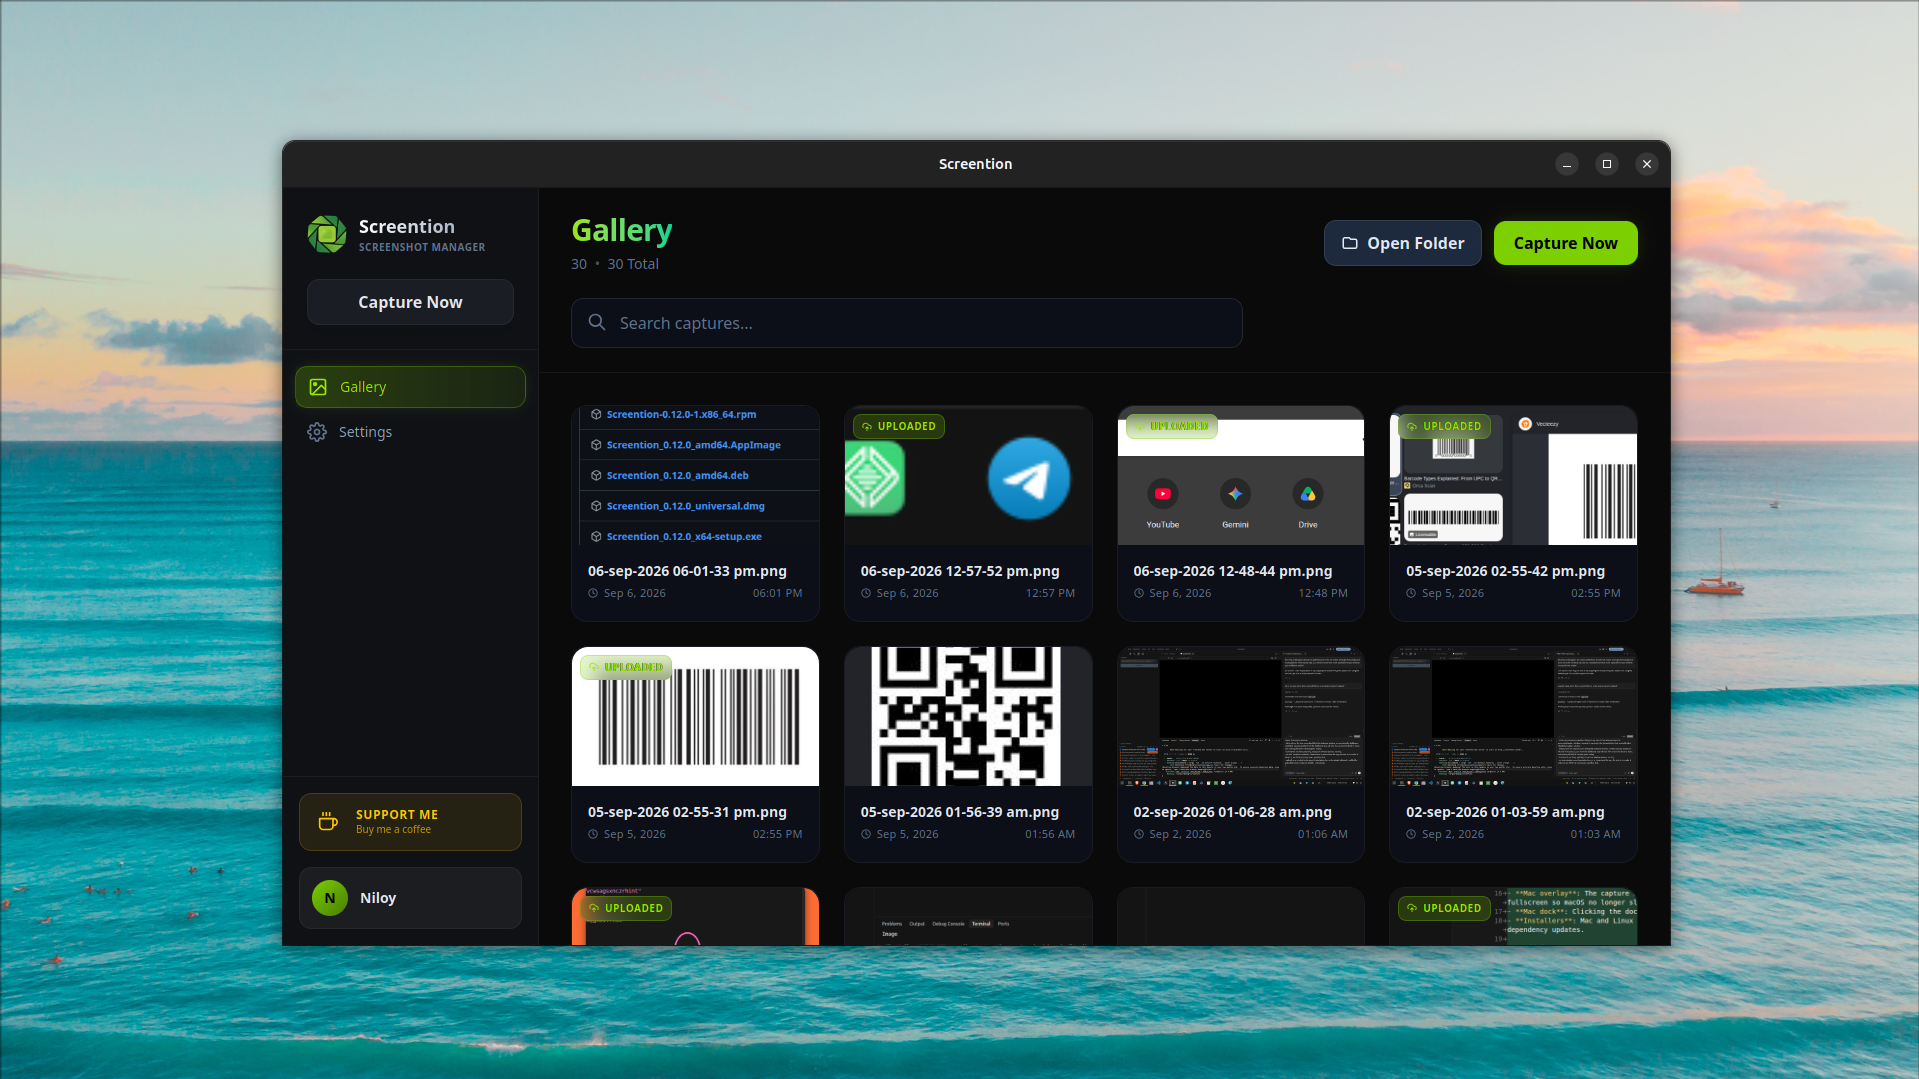1919x1079 pixels.
Task: Click the Open Folder button
Action: [x=1402, y=243]
